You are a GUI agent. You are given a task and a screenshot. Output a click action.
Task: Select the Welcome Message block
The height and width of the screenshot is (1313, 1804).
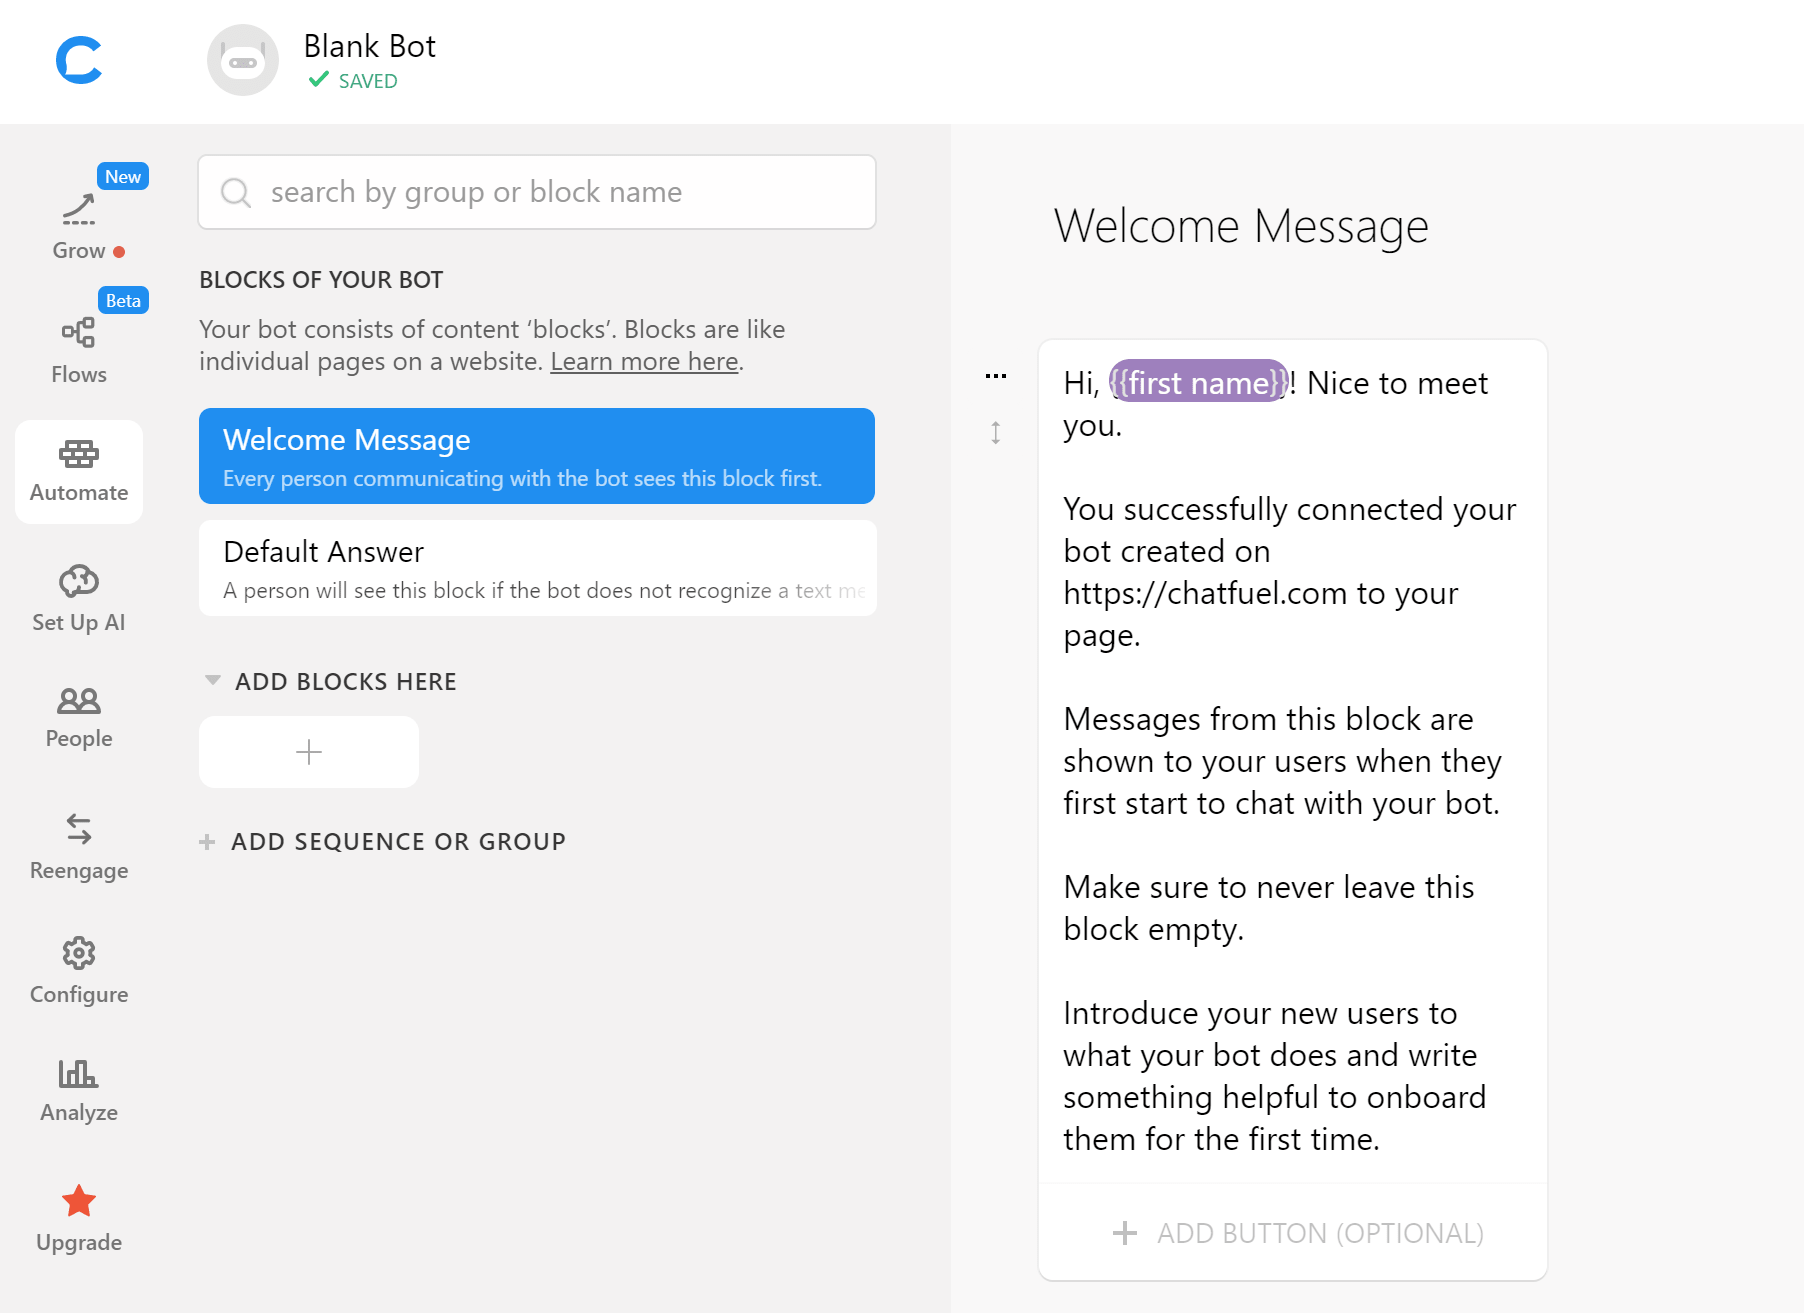(537, 456)
